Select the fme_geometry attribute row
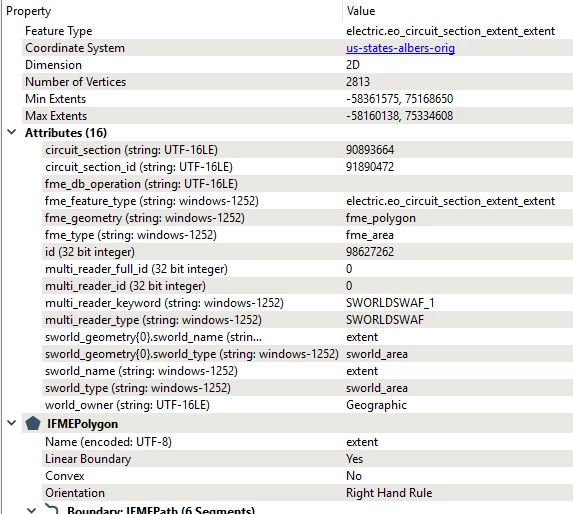 point(307,218)
